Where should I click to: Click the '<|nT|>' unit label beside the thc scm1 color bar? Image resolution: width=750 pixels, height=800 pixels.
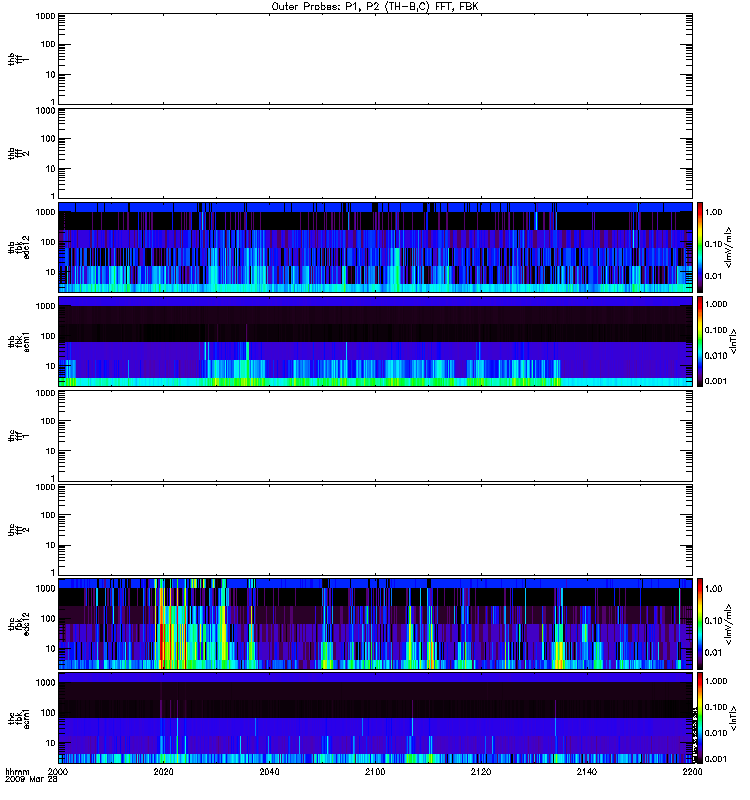pyautogui.click(x=734, y=718)
